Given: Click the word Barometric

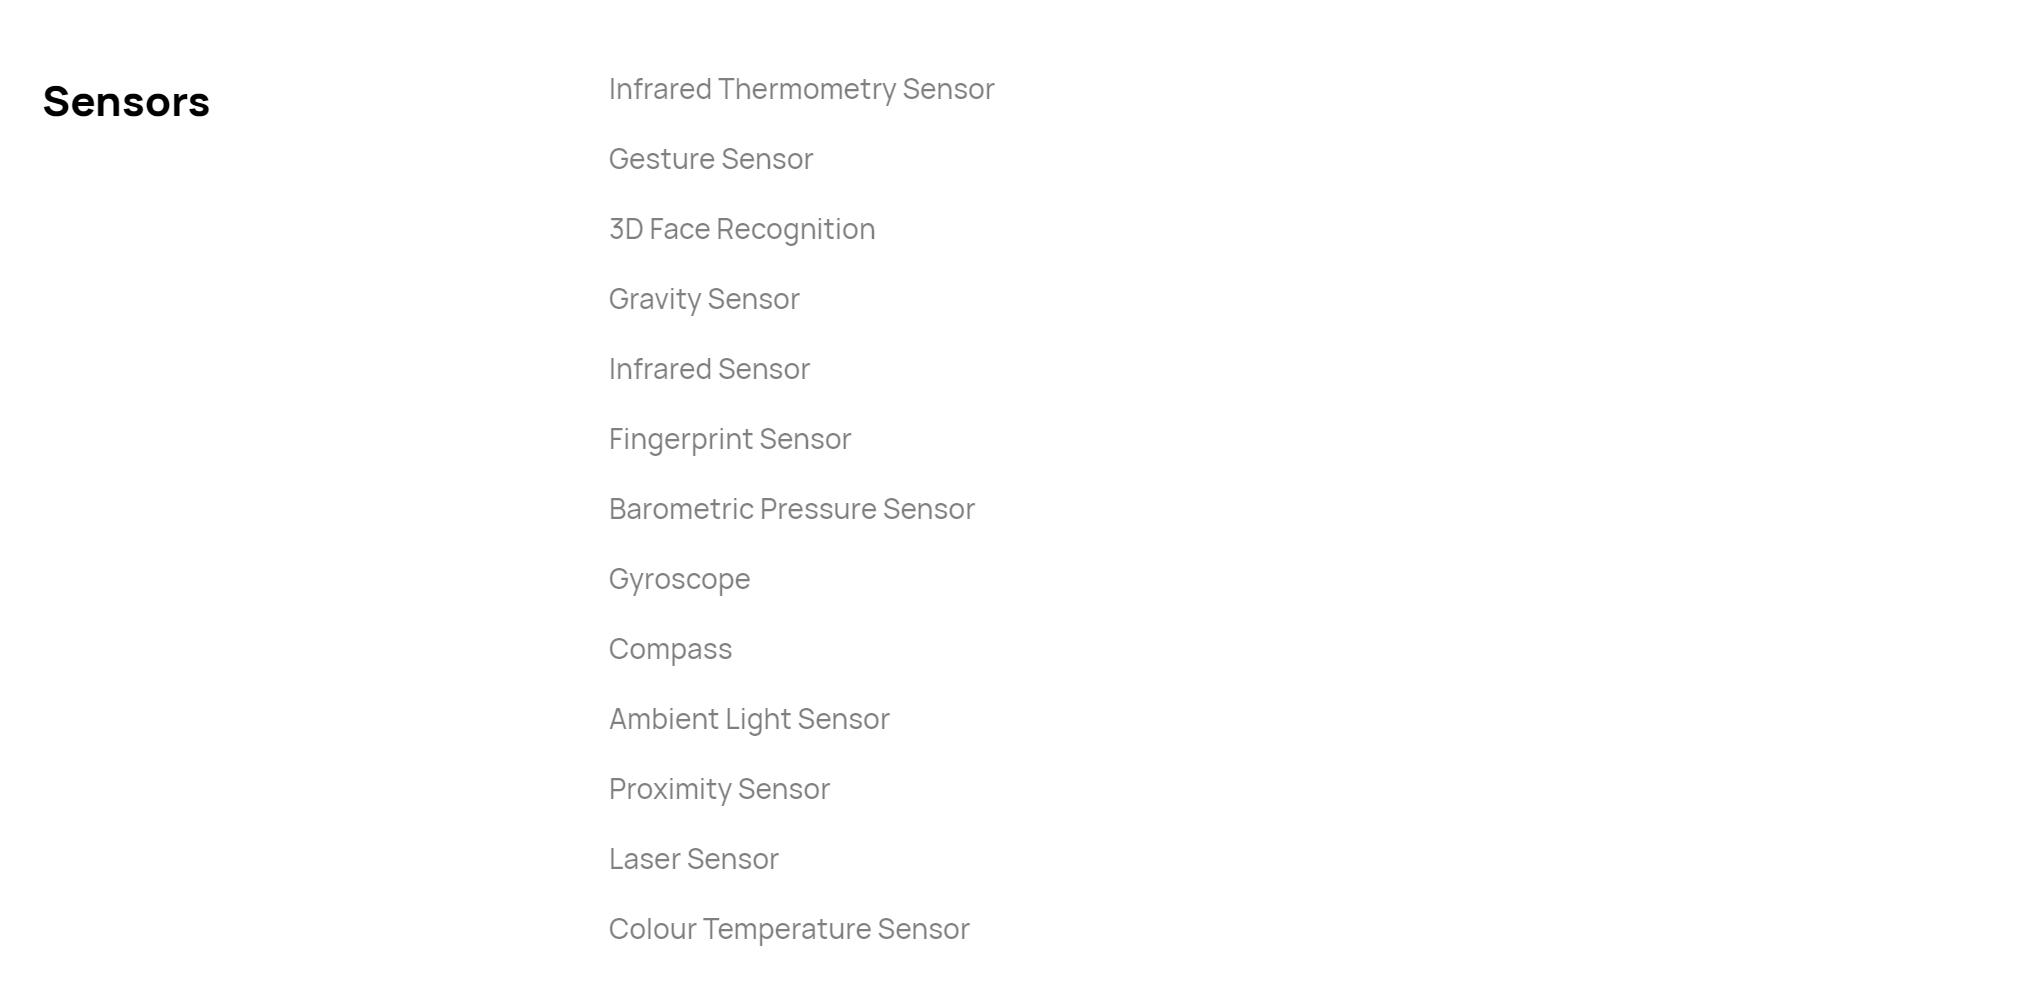Looking at the screenshot, I should point(681,509).
